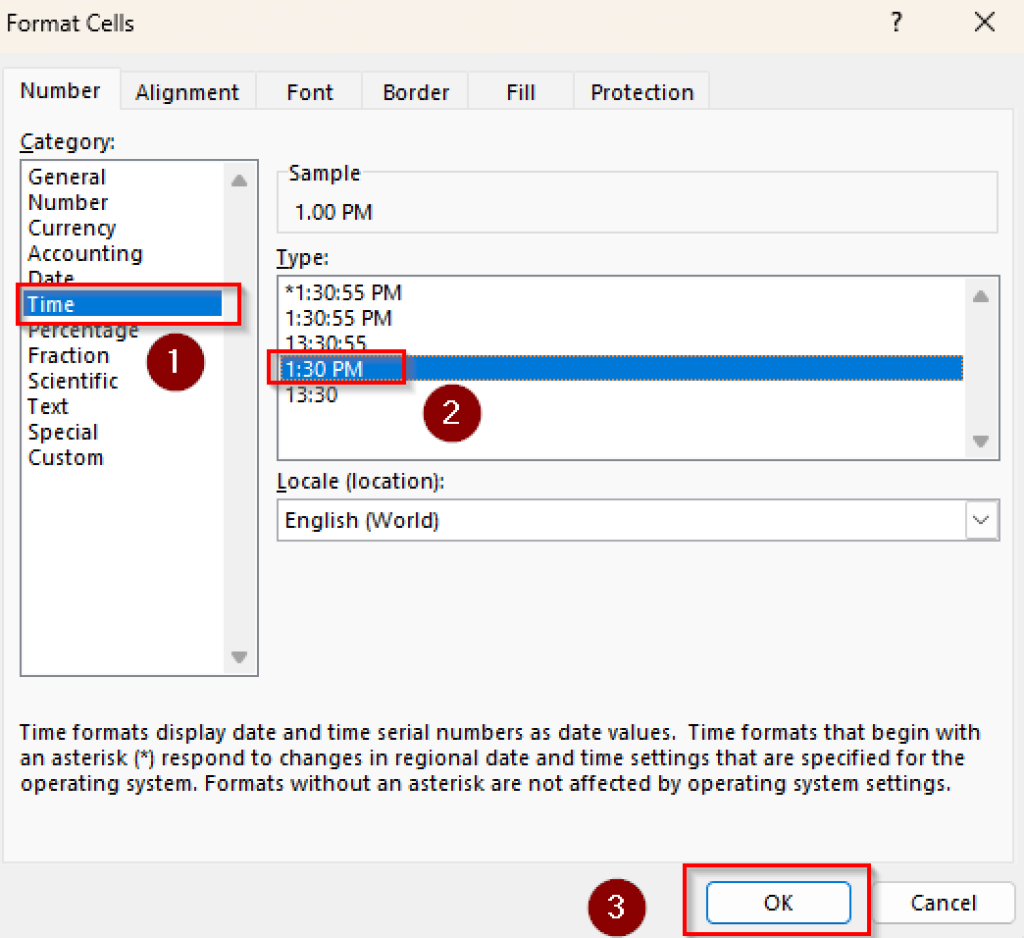Click the Type list scroll down arrow
Viewport: 1024px width, 938px height.
click(980, 441)
